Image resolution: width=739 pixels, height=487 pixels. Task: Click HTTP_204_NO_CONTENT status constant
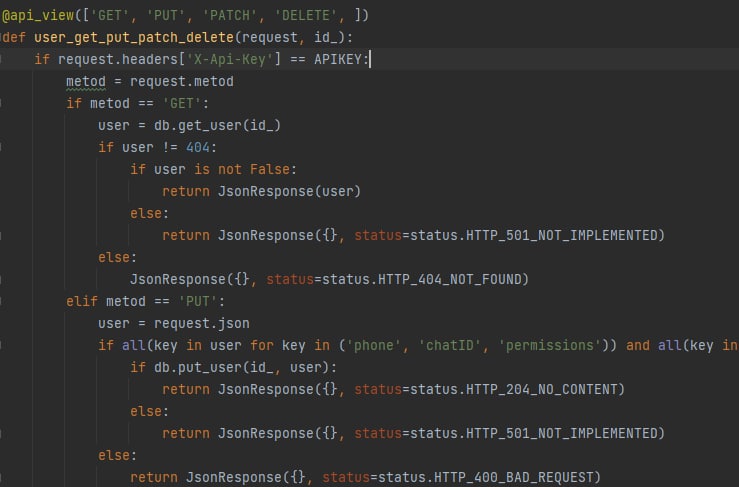pyautogui.click(x=542, y=389)
